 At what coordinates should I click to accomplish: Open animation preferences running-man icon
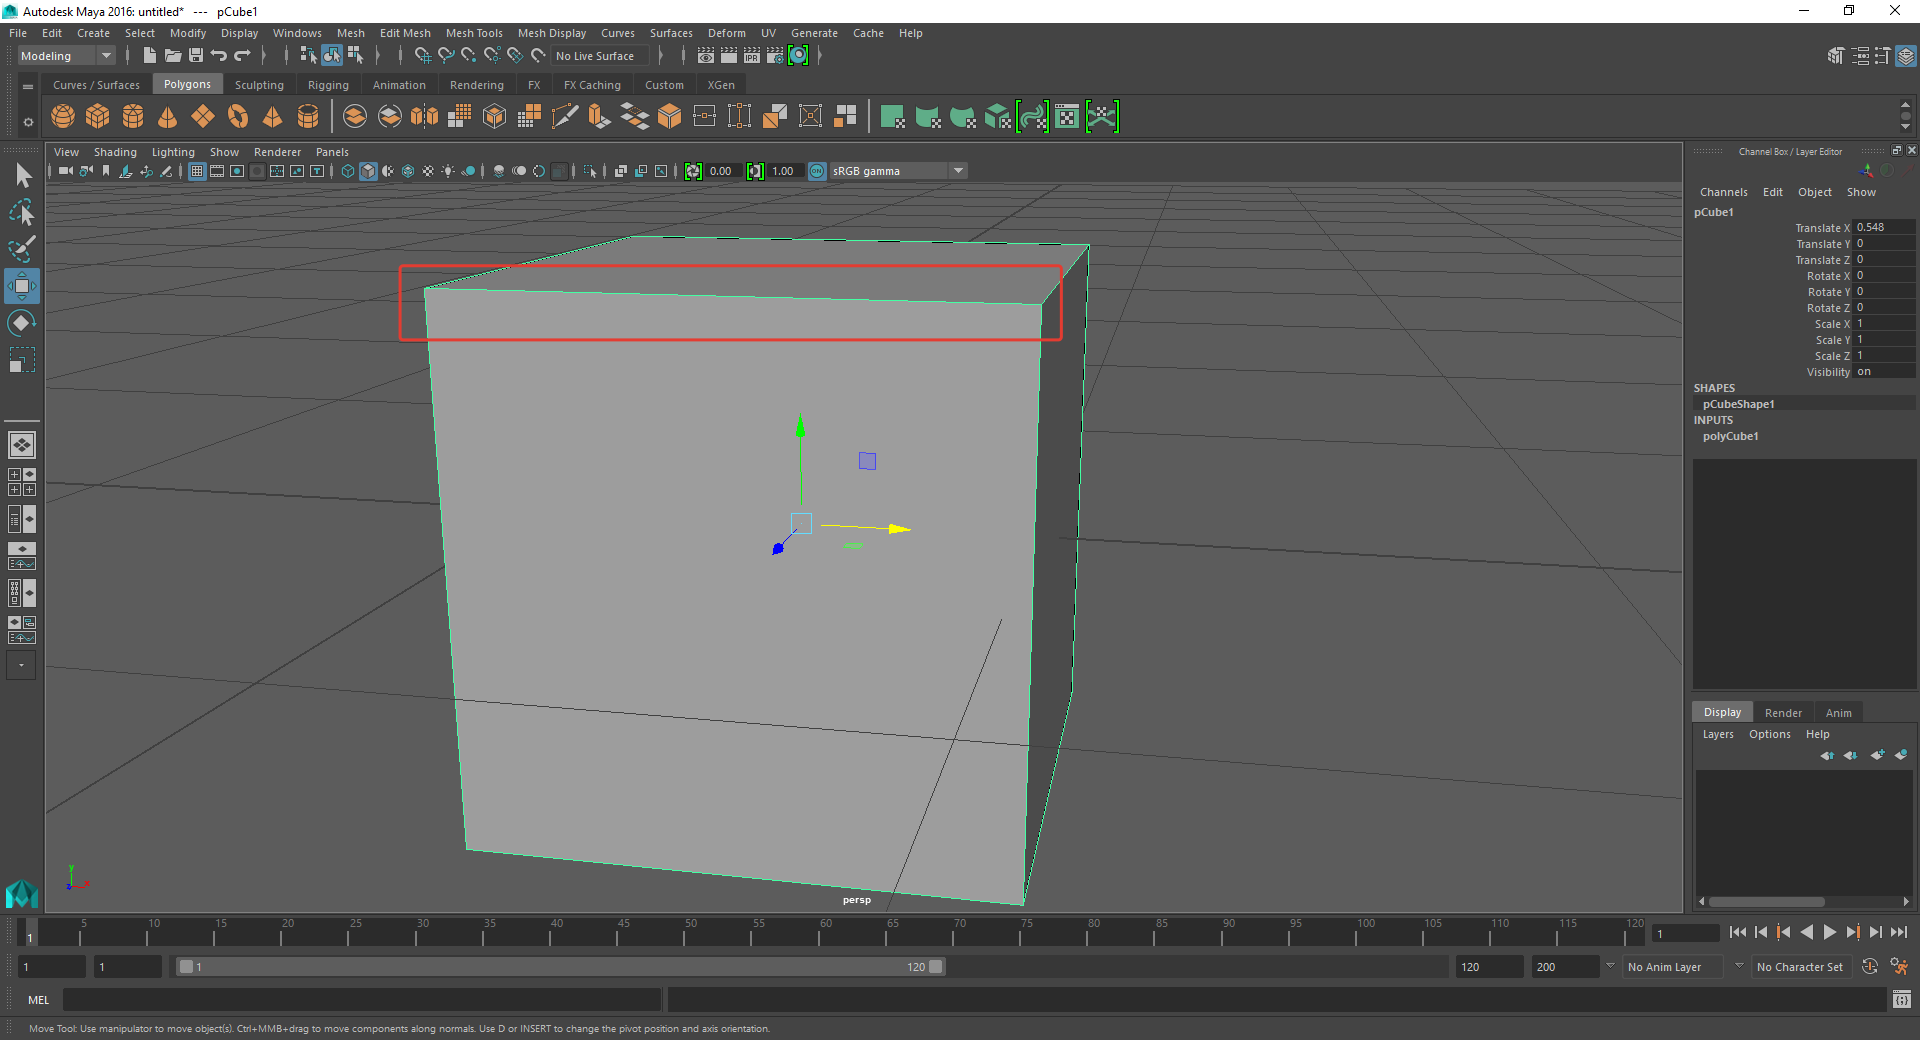point(1899,967)
